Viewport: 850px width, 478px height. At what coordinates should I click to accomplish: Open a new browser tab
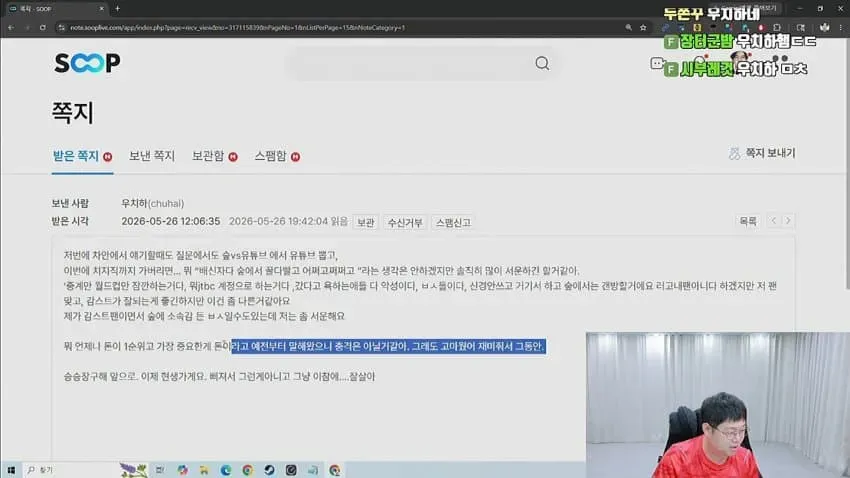(x=118, y=9)
